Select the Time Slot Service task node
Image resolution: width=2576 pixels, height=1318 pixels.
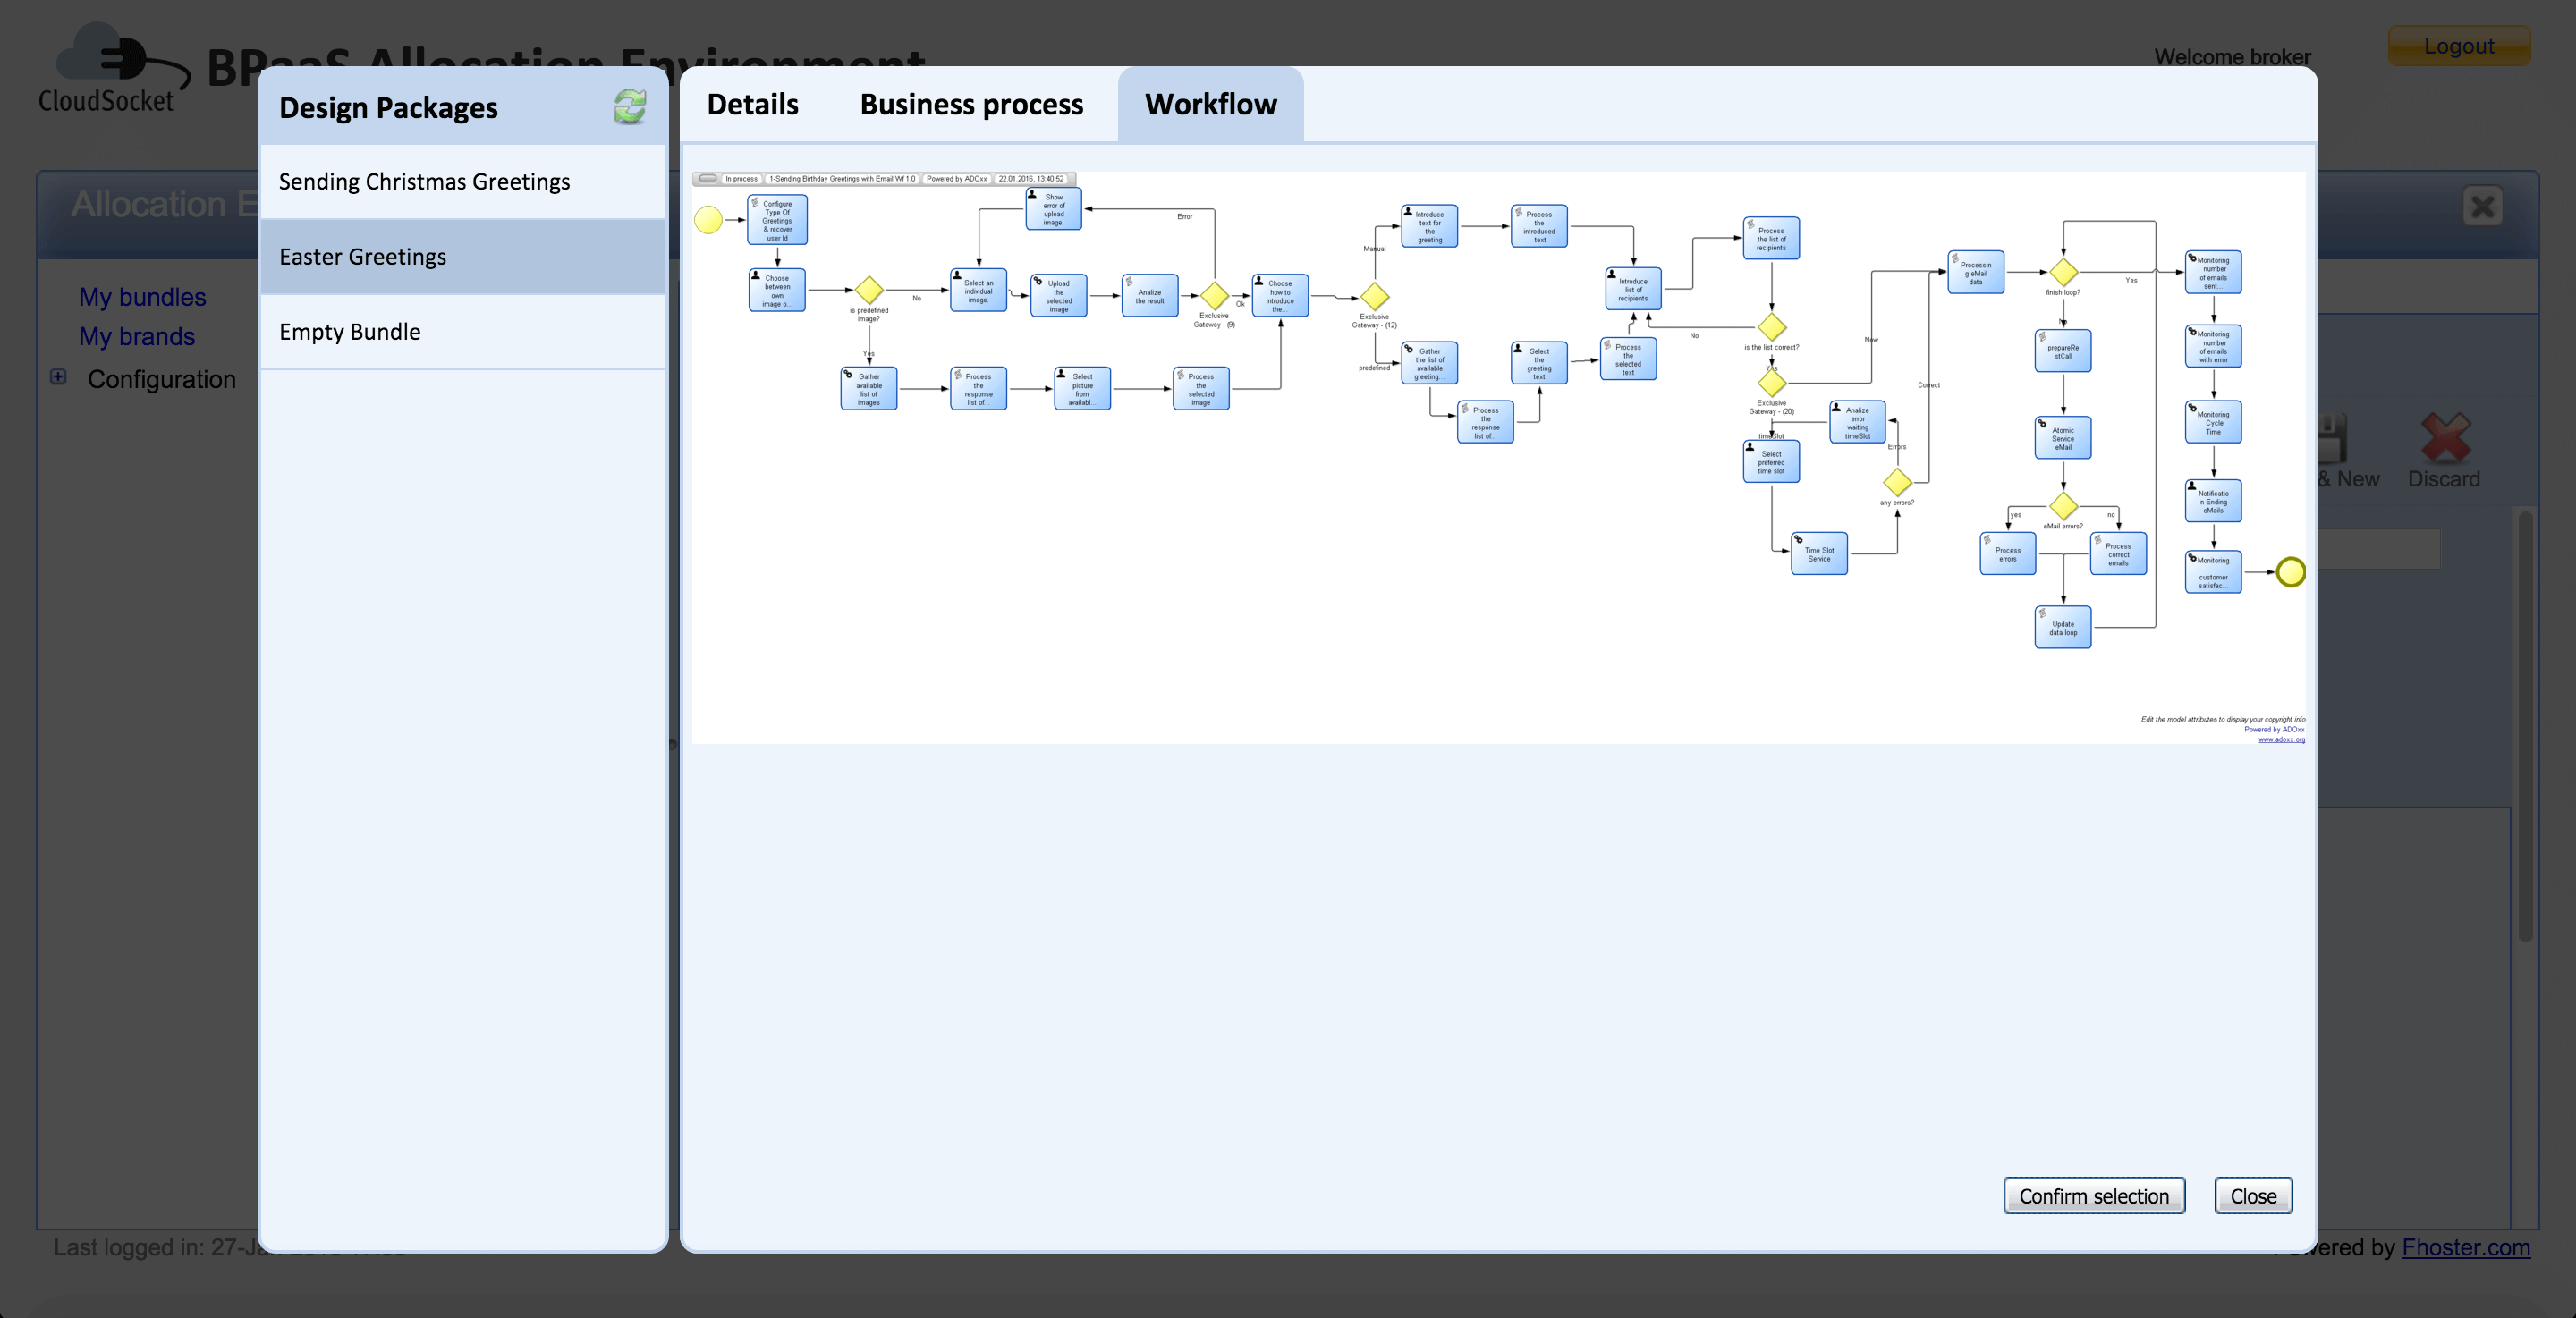tap(1819, 553)
